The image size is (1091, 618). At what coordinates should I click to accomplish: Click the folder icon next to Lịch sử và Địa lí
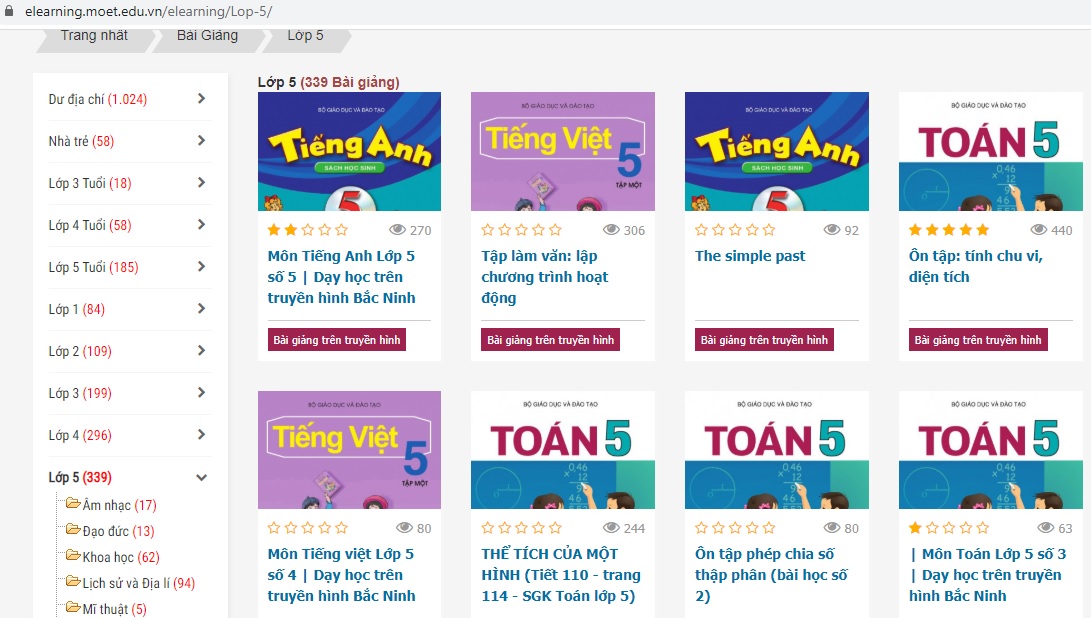tap(73, 580)
